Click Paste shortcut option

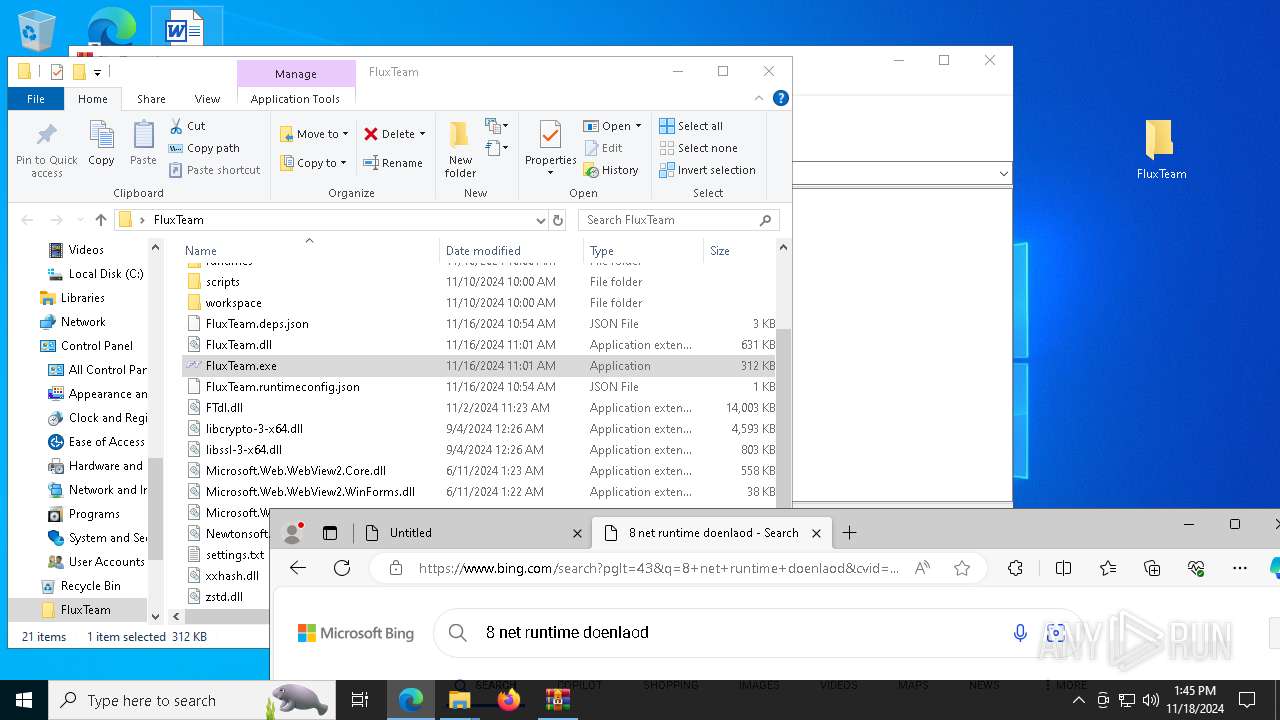coord(214,170)
